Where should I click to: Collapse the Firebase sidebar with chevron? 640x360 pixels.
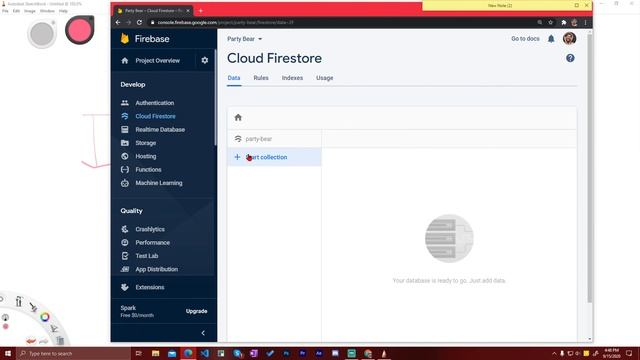click(x=203, y=333)
